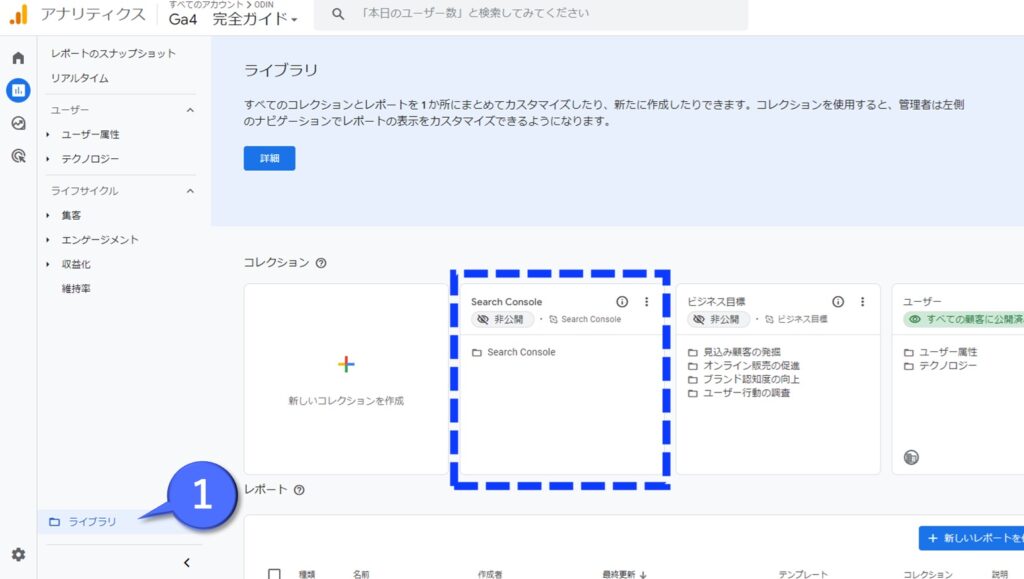Viewport: 1024px width, 579px height.
Task: Expand テクノロジー tree item
Action: 48,159
